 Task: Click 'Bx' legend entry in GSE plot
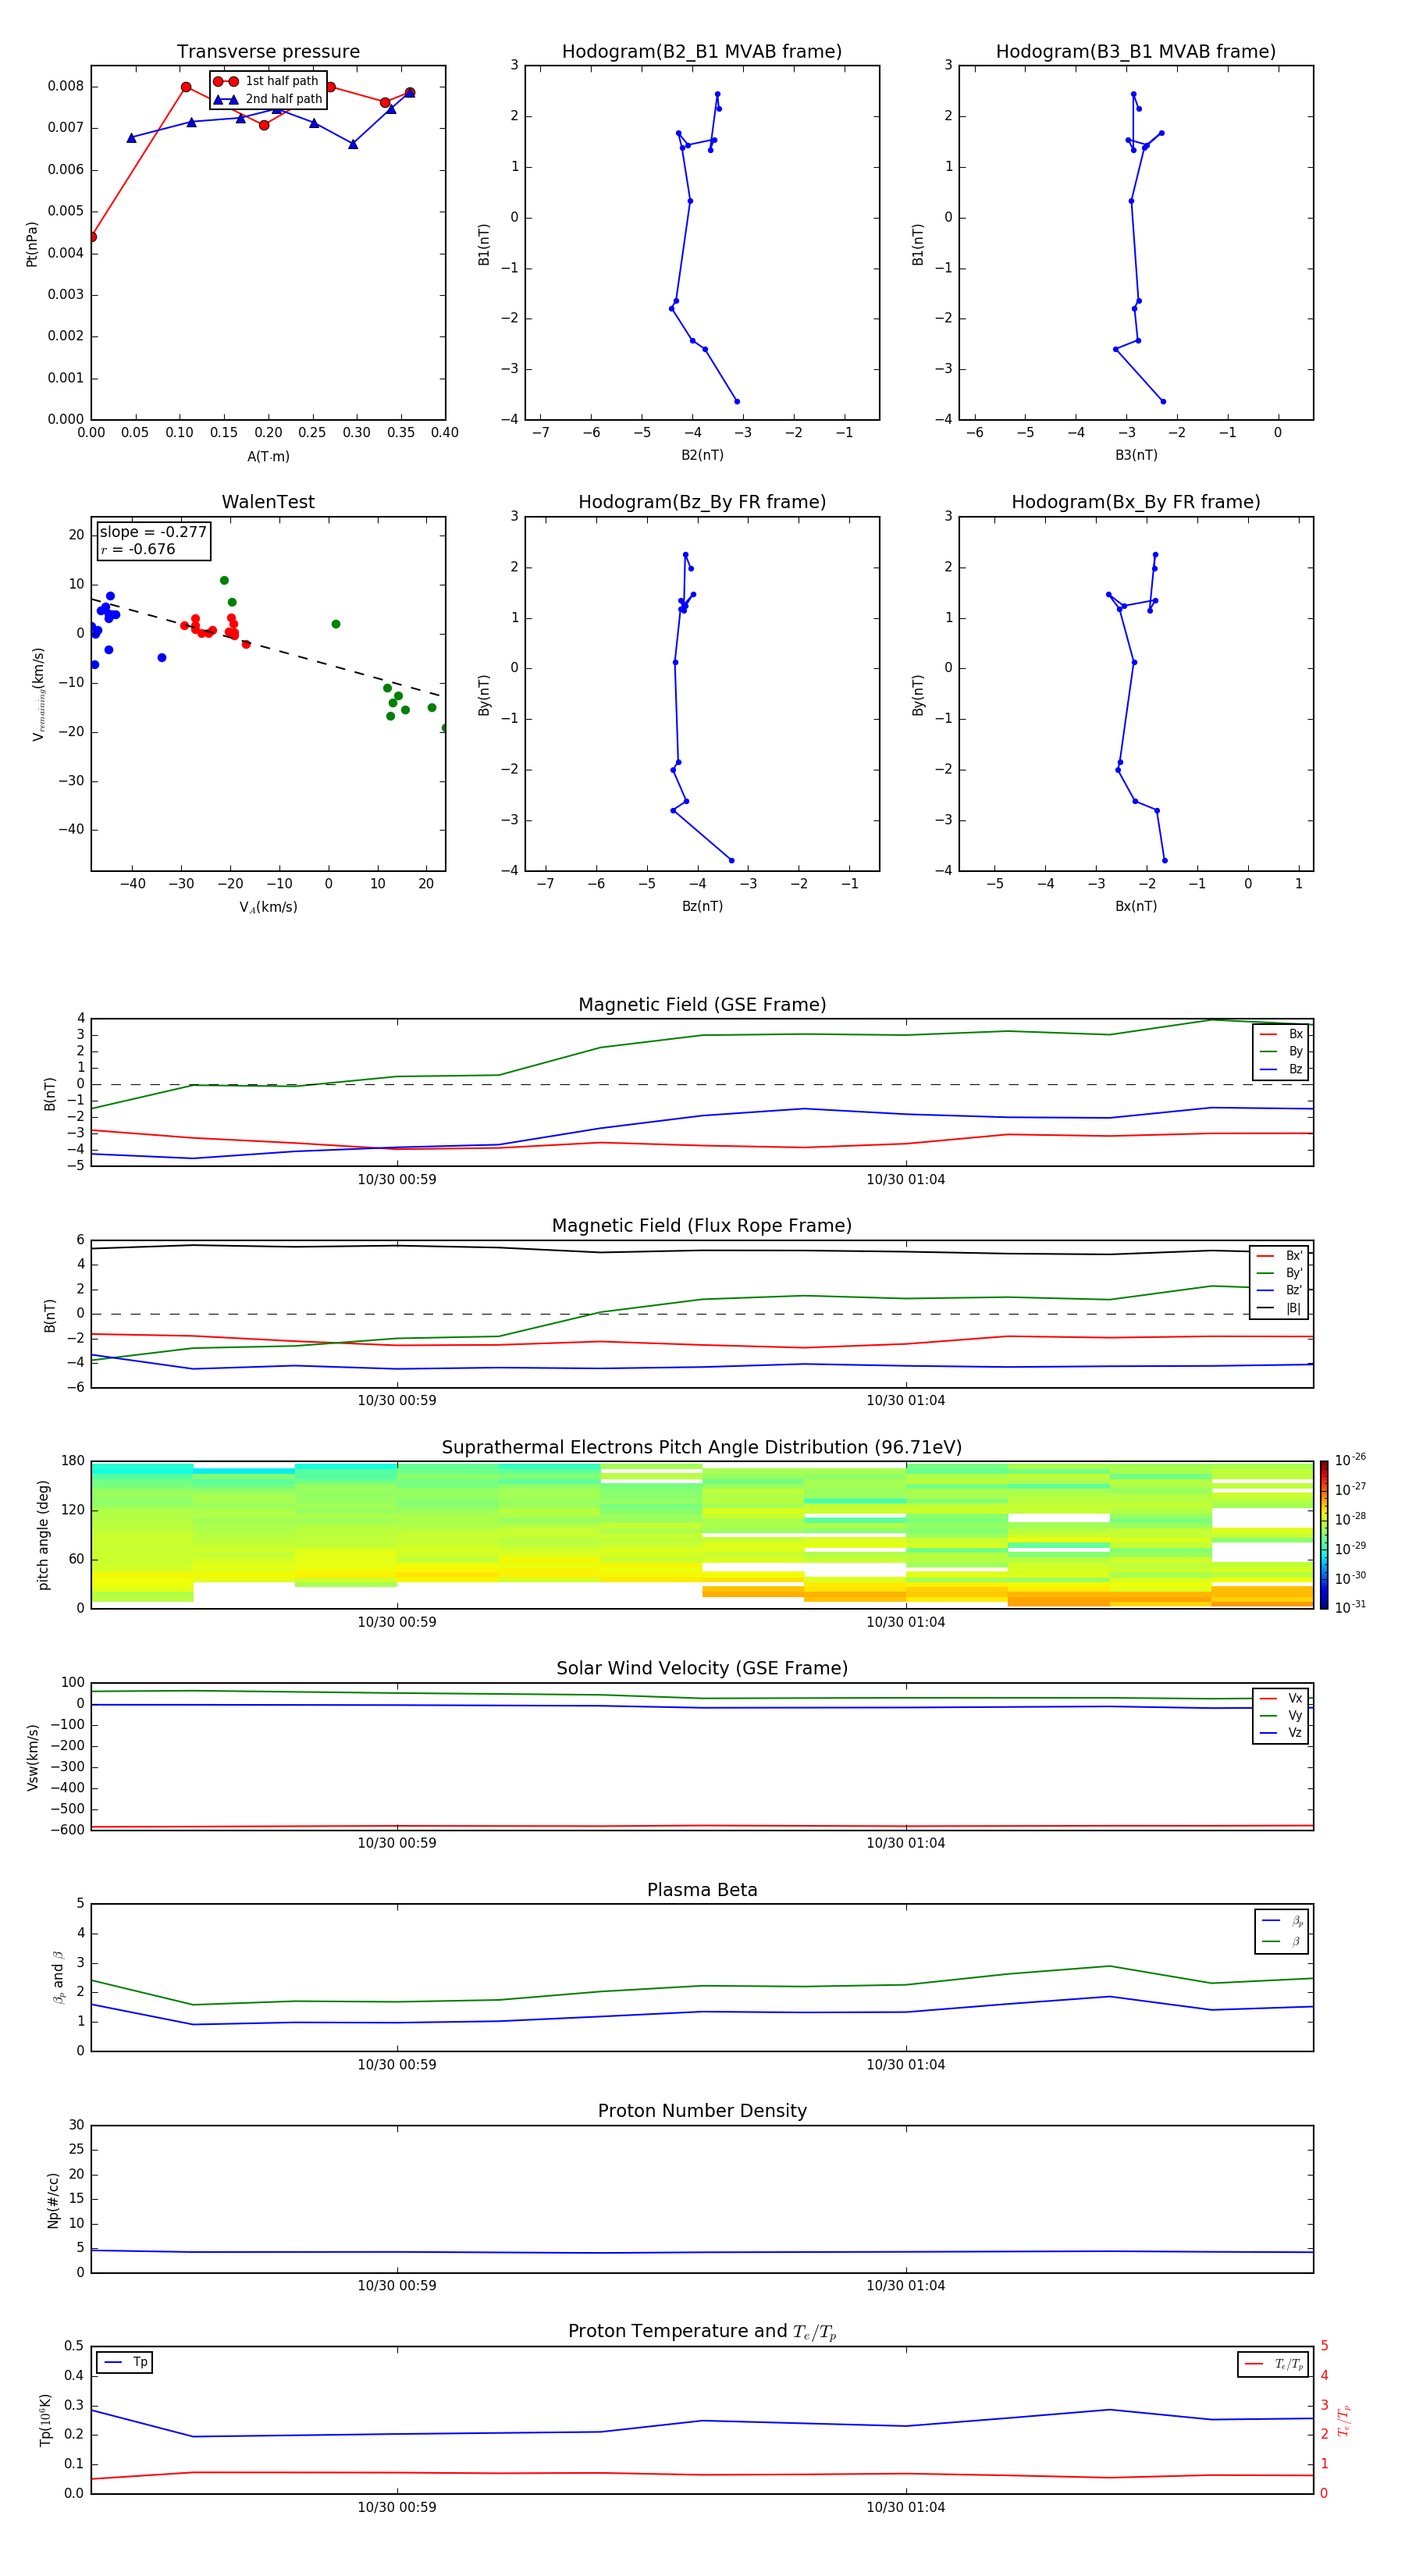pos(1281,1034)
